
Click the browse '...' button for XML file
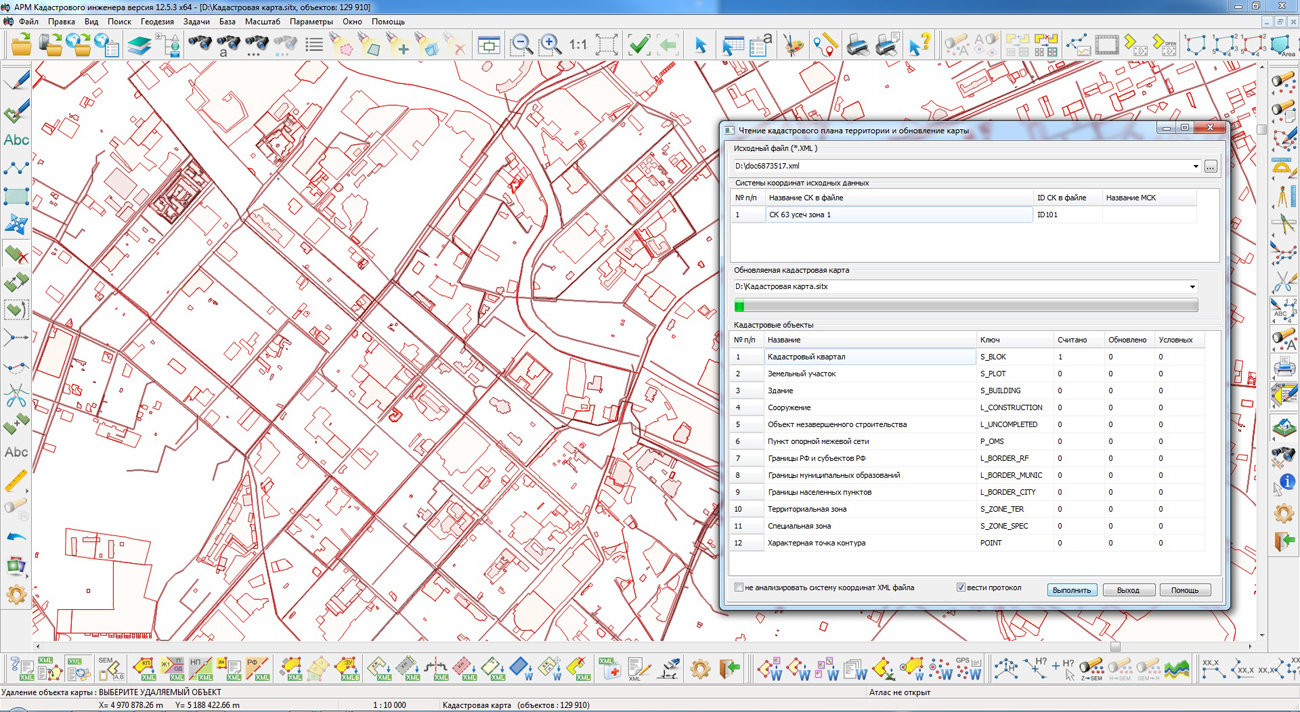[1210, 167]
